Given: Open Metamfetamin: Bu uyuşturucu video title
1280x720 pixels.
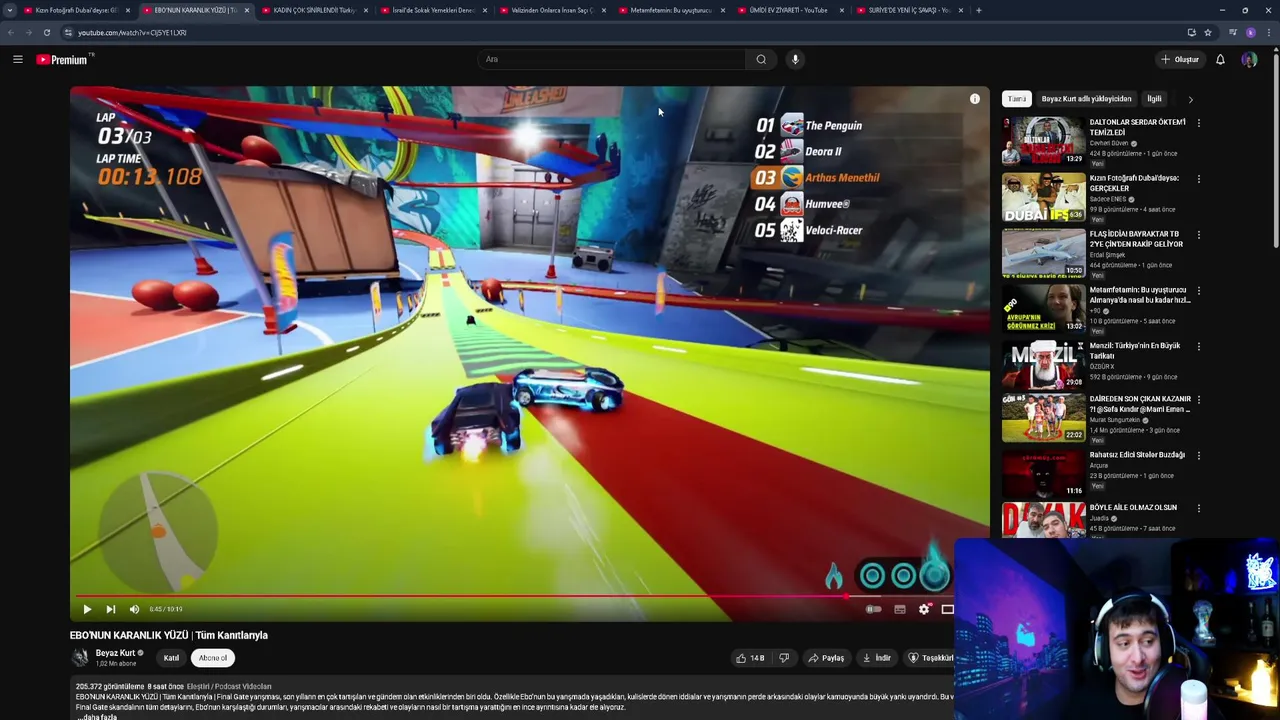Looking at the screenshot, I should tap(1139, 295).
